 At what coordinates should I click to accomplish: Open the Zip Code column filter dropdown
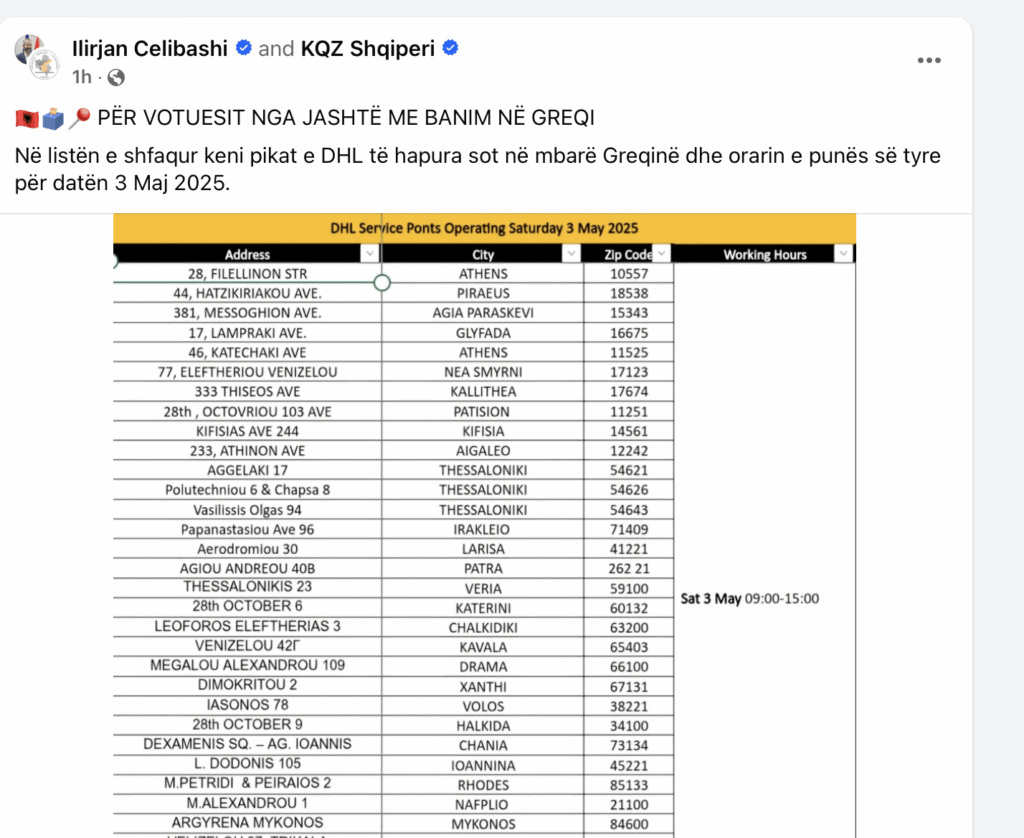click(662, 253)
